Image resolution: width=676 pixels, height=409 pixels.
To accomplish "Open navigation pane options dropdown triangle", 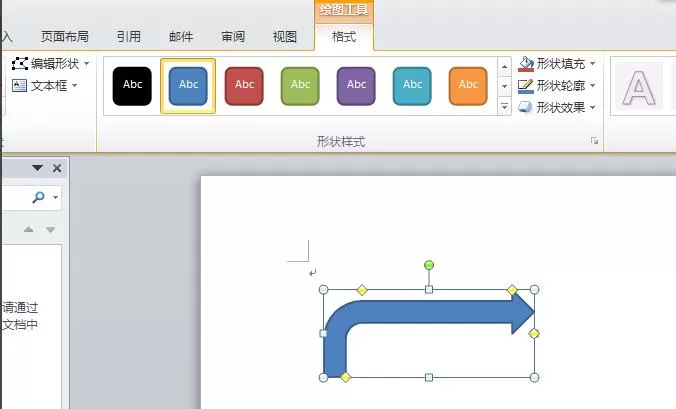I will coord(38,168).
